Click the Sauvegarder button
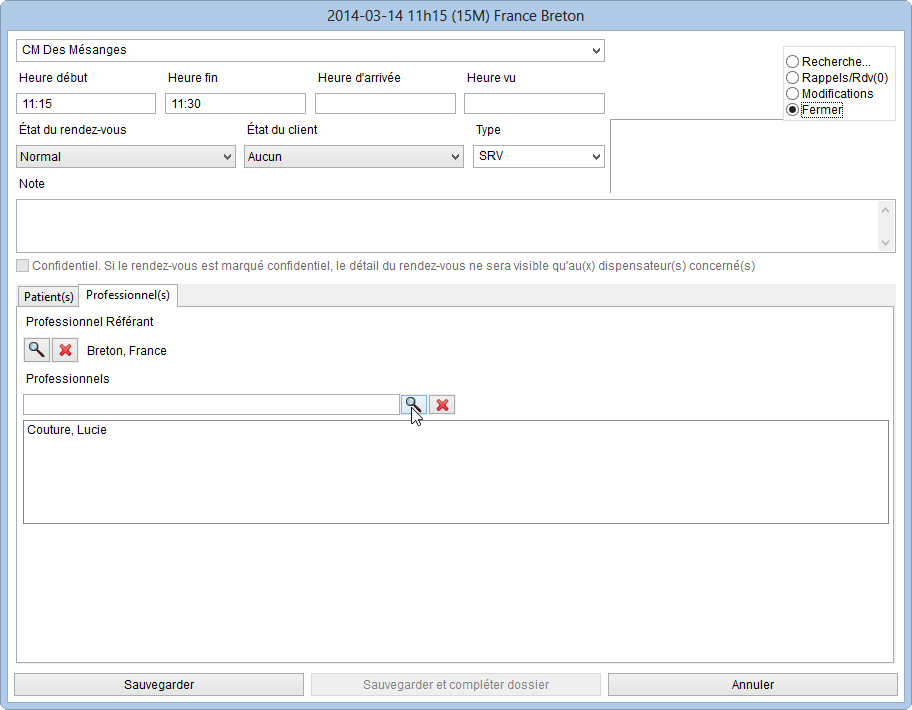Image resolution: width=912 pixels, height=710 pixels. (x=159, y=685)
